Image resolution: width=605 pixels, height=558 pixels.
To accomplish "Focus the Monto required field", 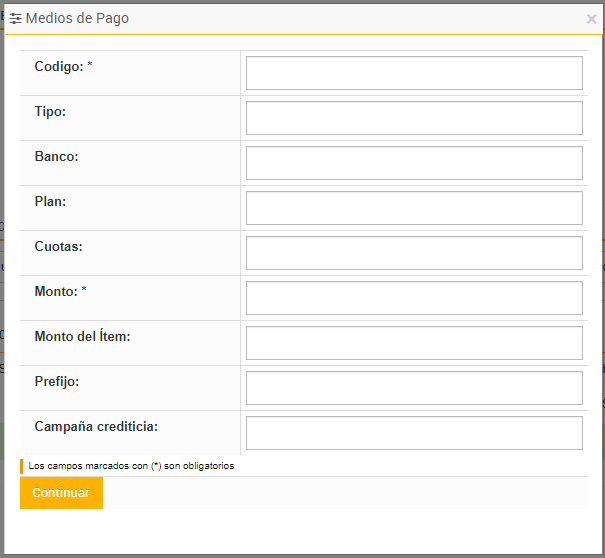I will pos(414,298).
